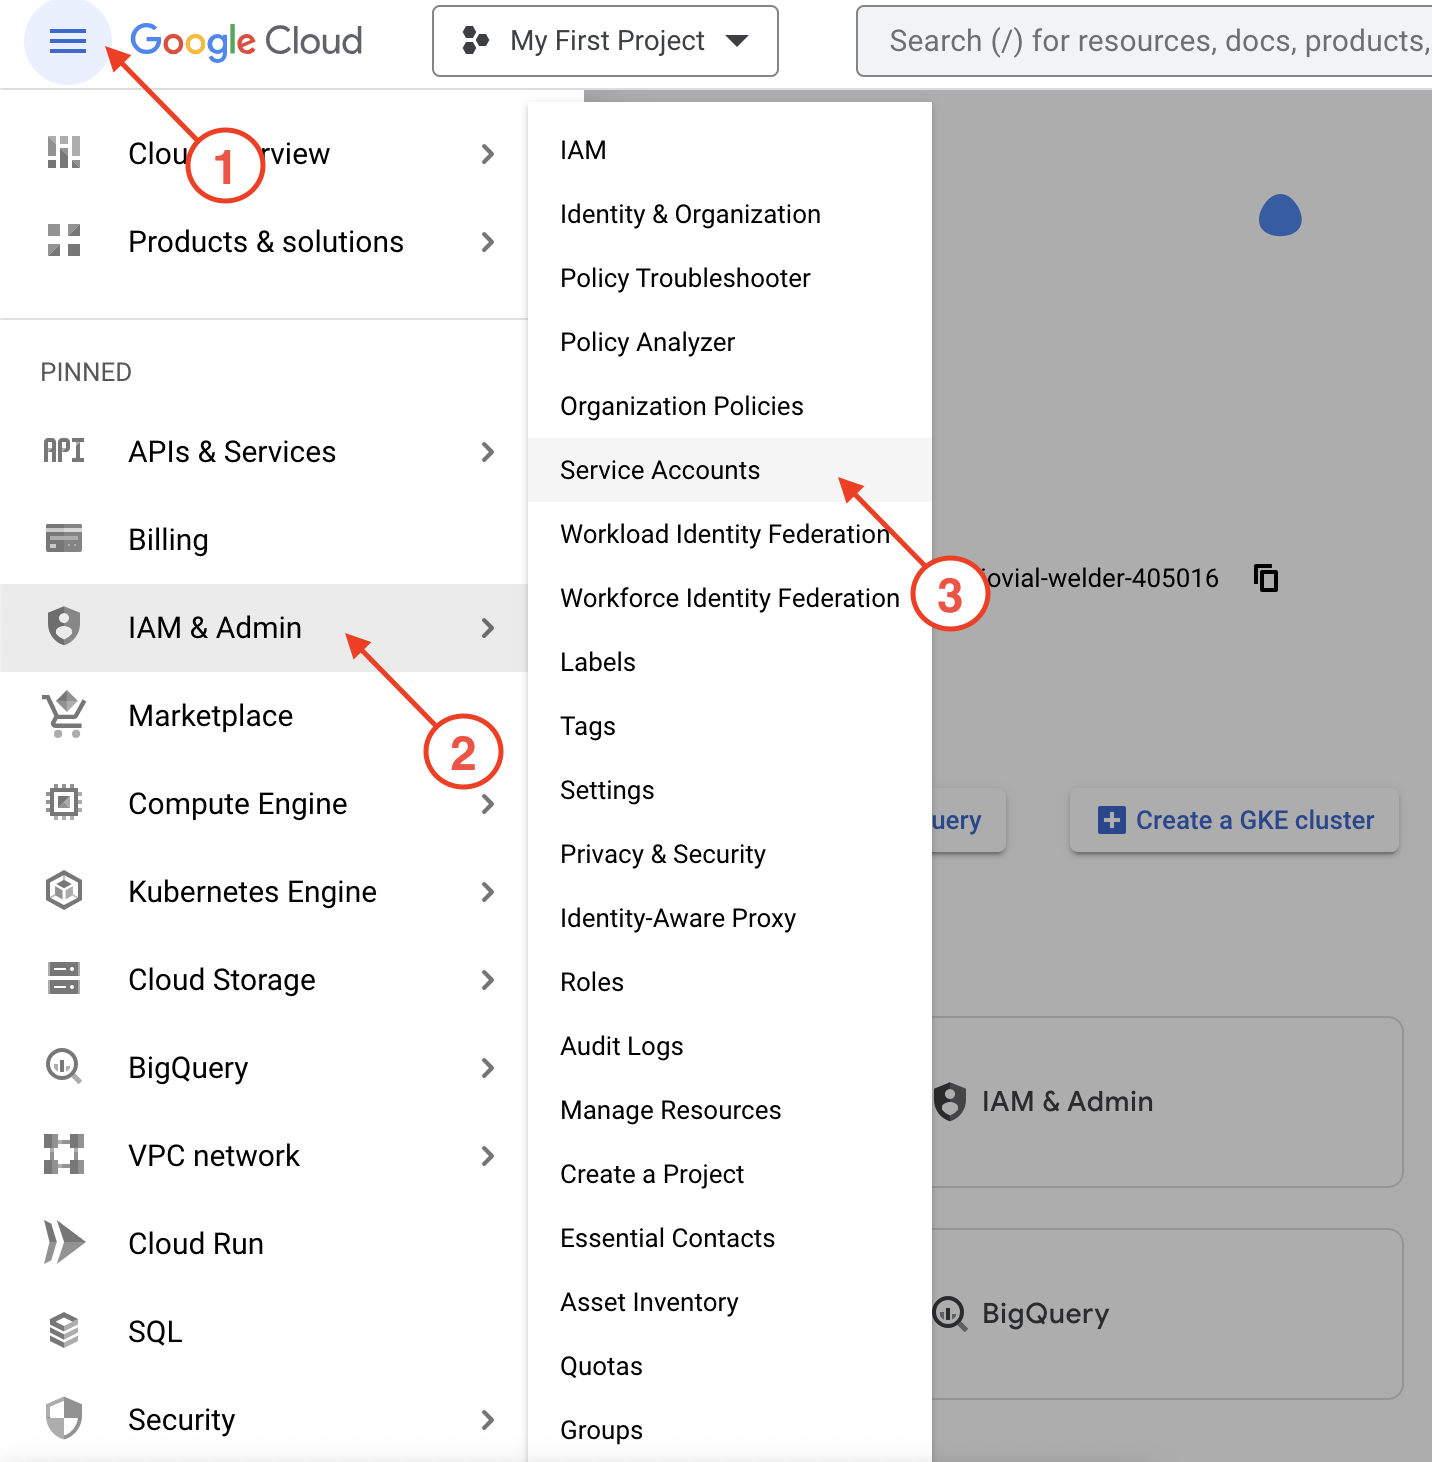The width and height of the screenshot is (1432, 1462).
Task: Select Labels in IAM submenu
Action: (730, 662)
